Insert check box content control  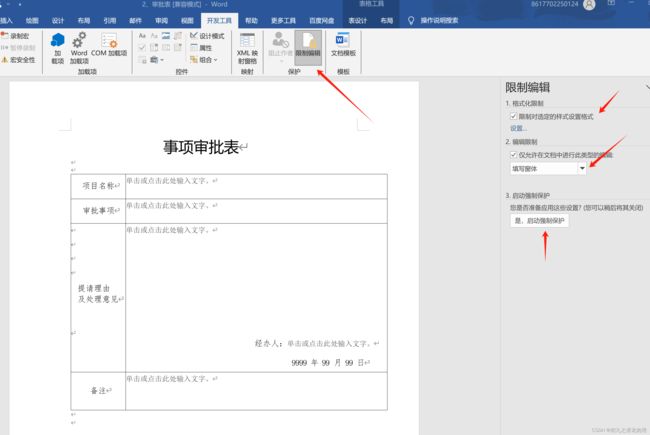[x=142, y=48]
